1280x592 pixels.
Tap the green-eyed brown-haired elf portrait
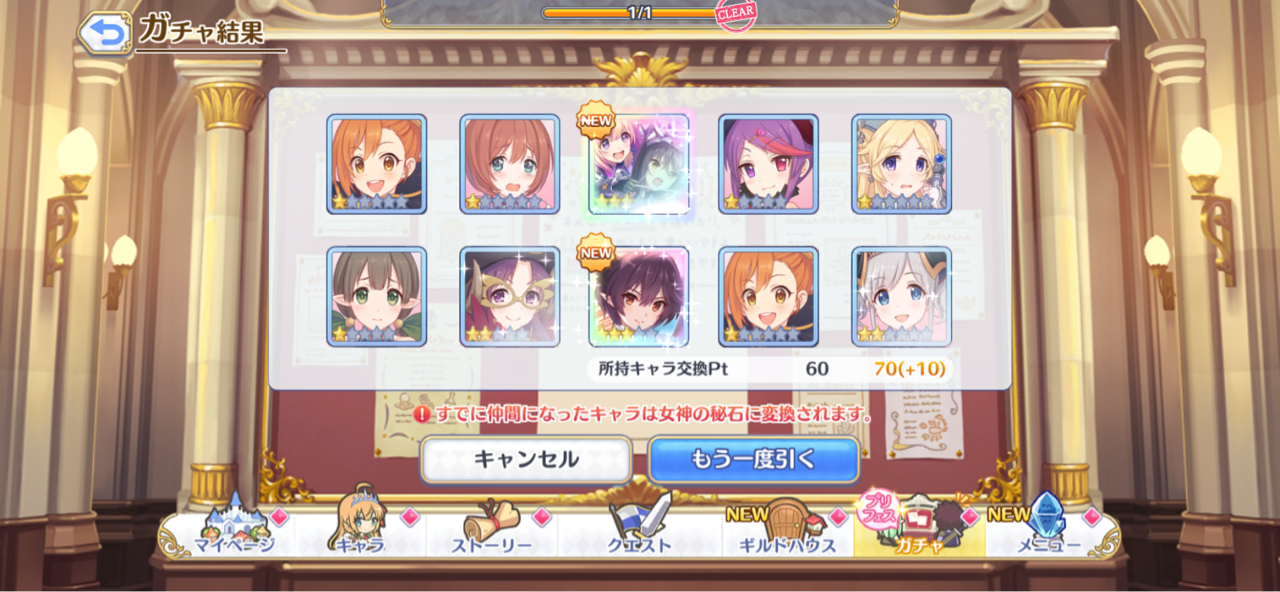click(x=377, y=296)
